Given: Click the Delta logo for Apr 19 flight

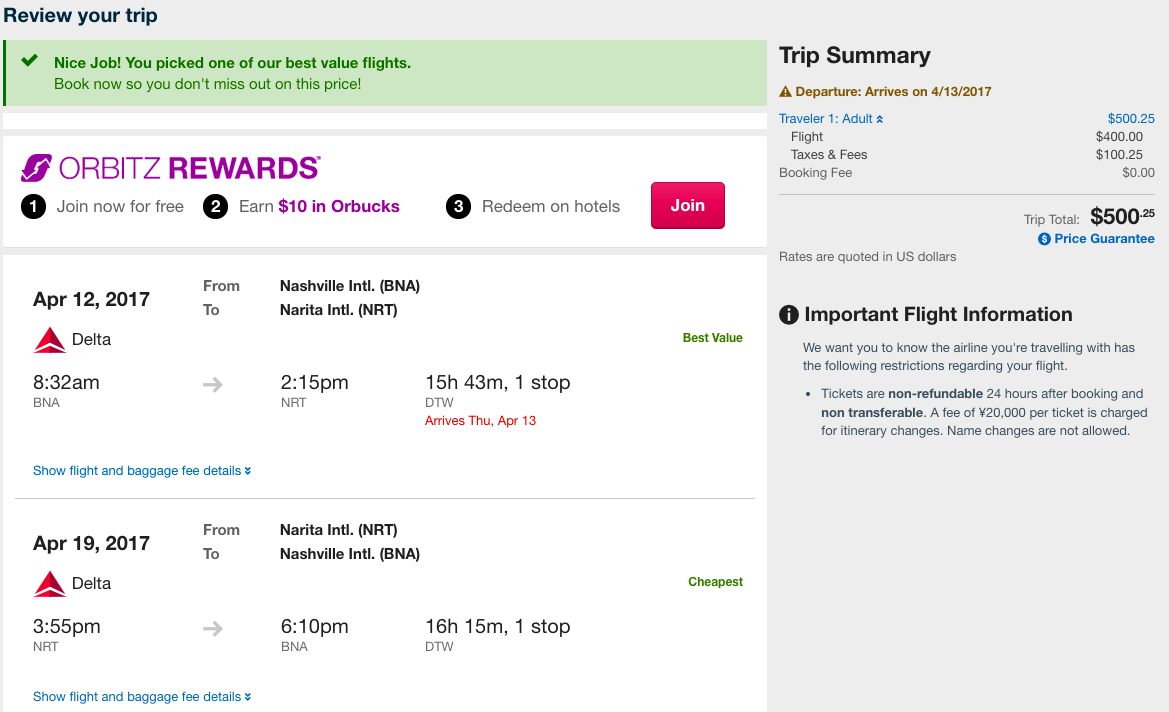Looking at the screenshot, I should pos(50,584).
